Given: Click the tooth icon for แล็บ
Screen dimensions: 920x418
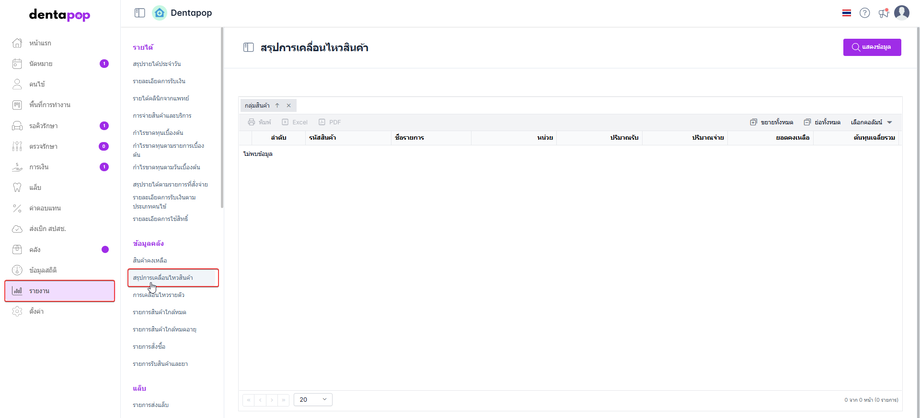Looking at the screenshot, I should click(x=17, y=187).
